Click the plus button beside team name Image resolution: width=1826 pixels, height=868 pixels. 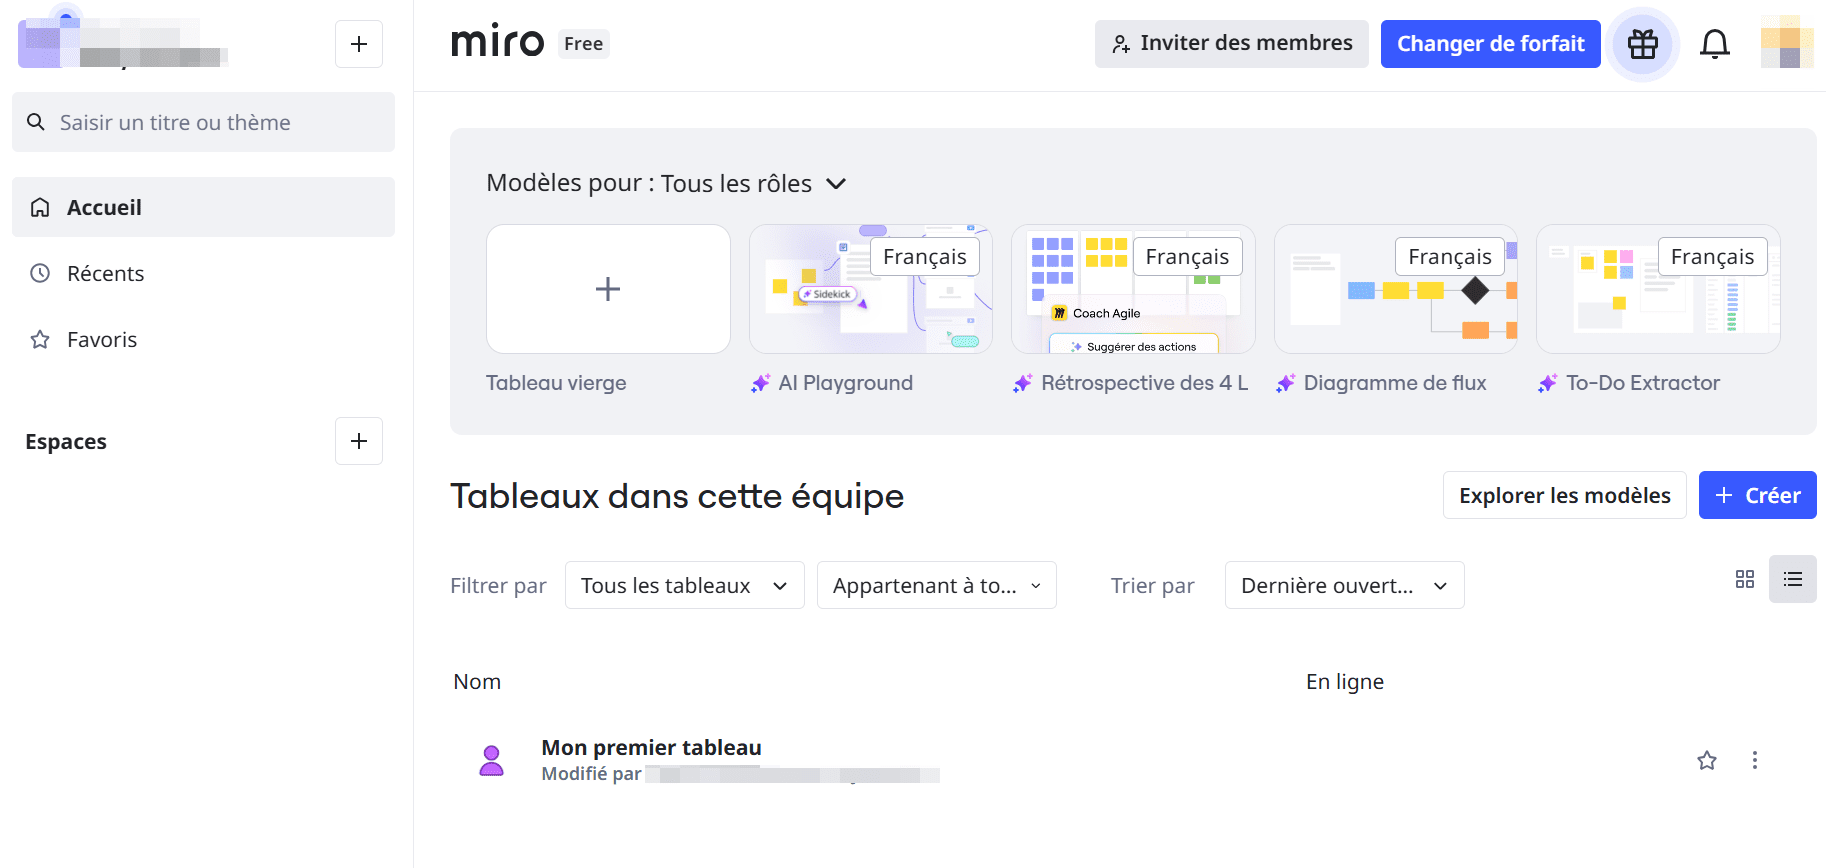[359, 44]
